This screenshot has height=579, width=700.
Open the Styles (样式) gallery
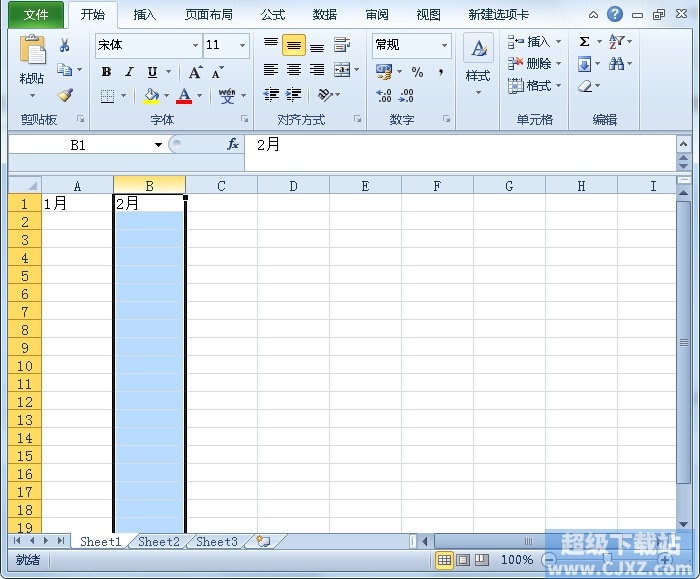pos(478,65)
